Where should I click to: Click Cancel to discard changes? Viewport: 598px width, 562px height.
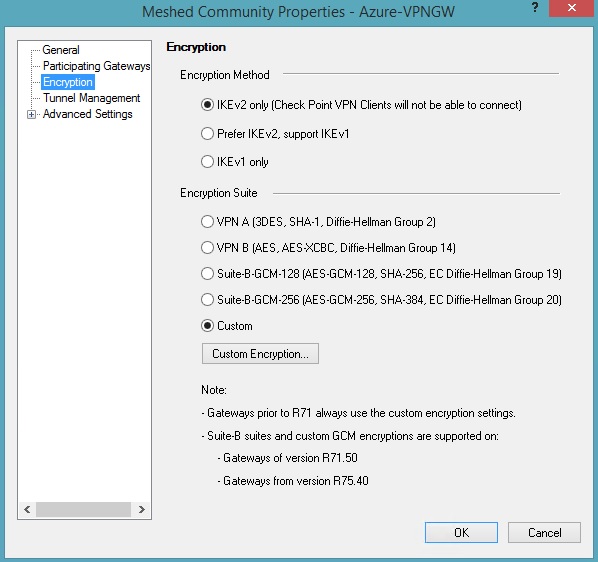[x=544, y=533]
